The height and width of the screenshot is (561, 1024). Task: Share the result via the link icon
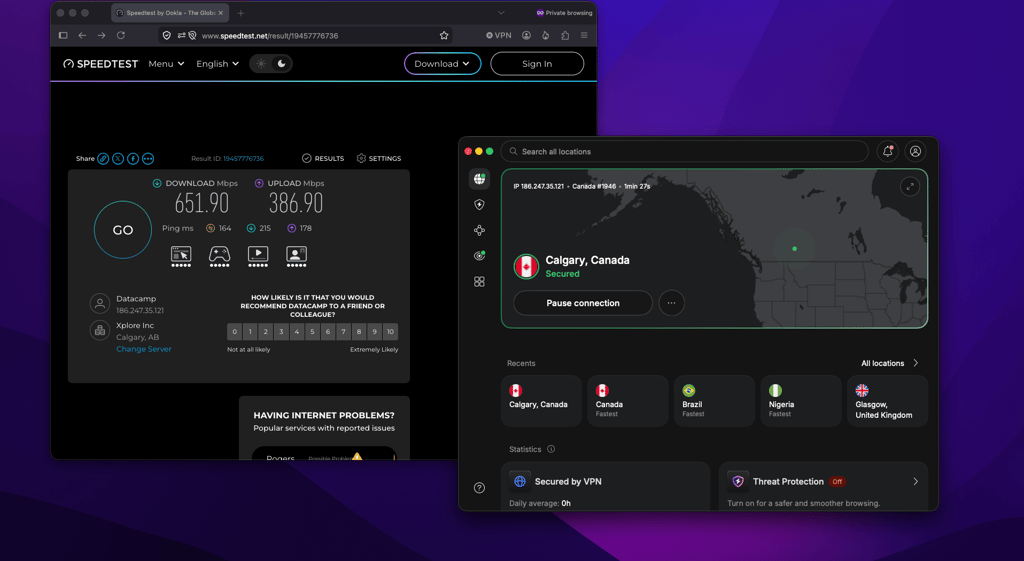tap(103, 159)
